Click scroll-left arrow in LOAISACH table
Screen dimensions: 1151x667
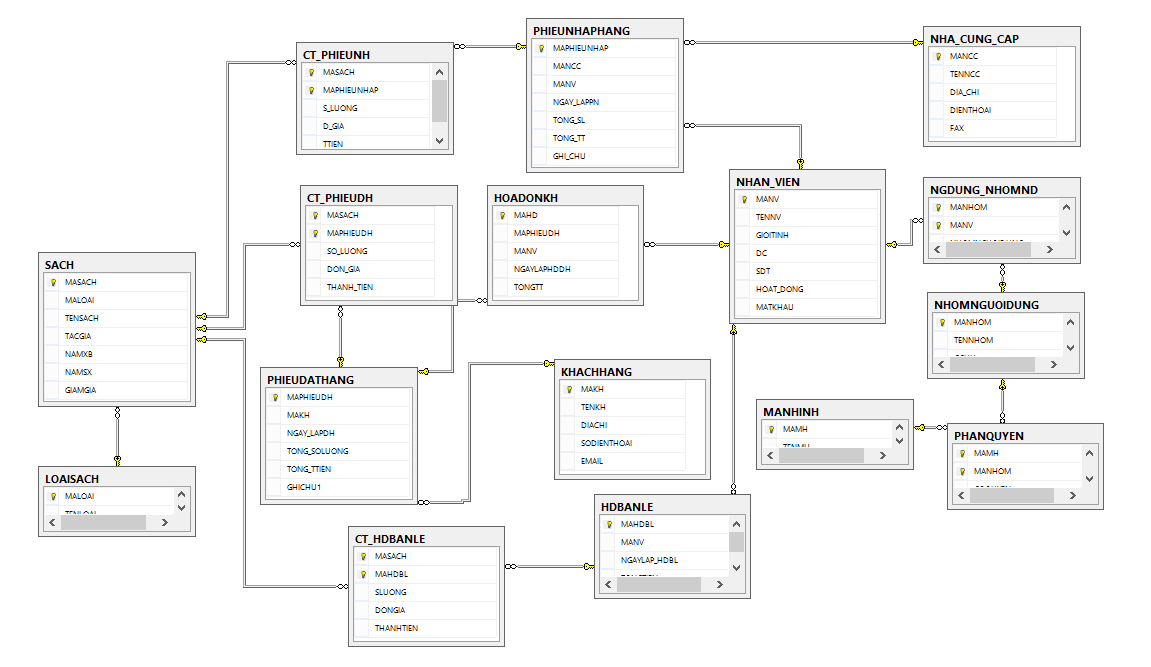52,522
